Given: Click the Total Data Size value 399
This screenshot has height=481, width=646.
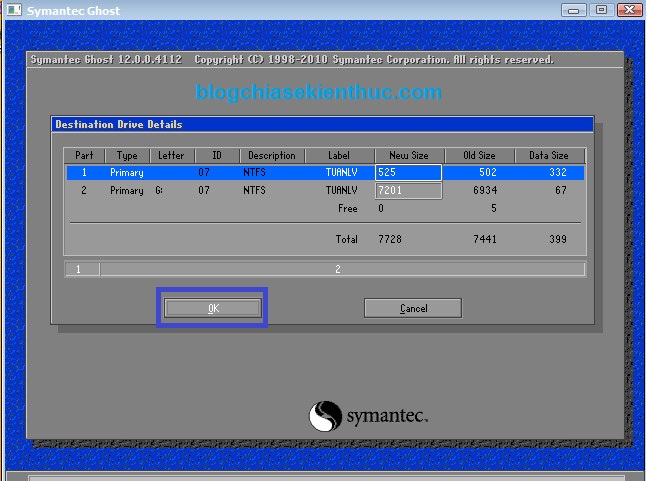Looking at the screenshot, I should 558,239.
